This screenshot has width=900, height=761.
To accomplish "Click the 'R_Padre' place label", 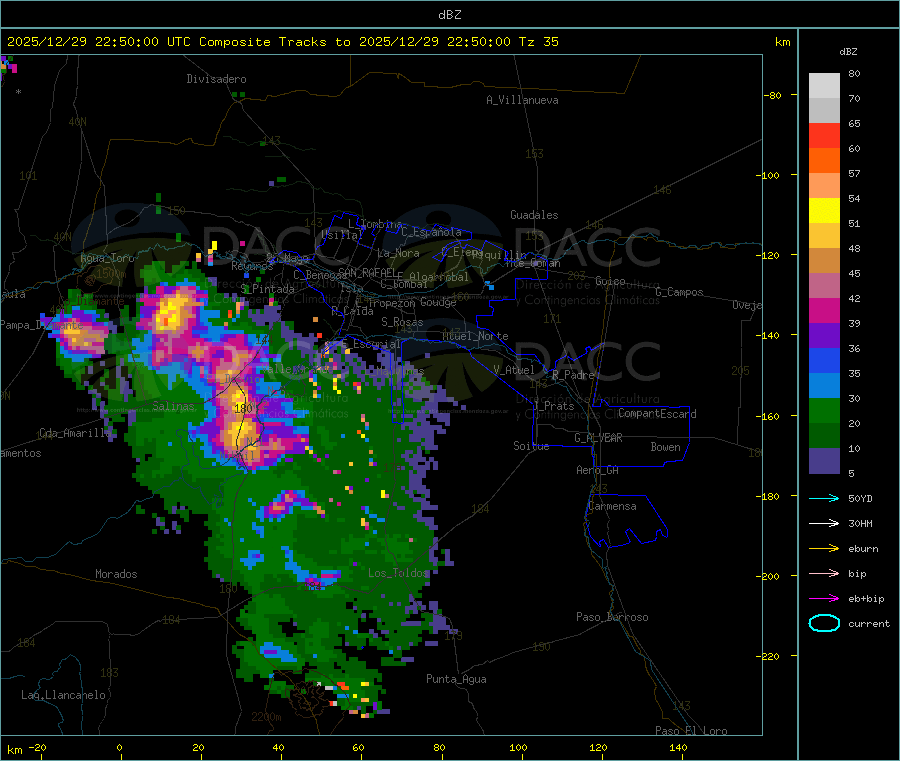I will click(x=573, y=375).
